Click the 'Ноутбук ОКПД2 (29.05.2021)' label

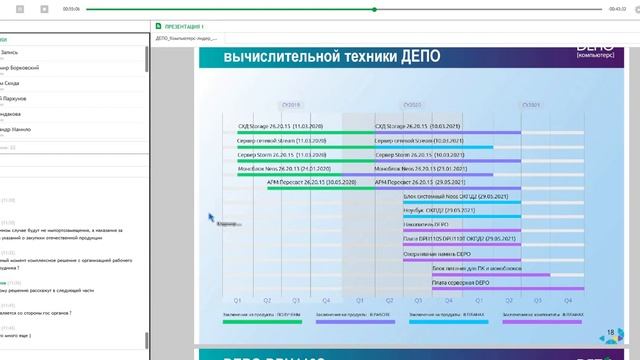[x=439, y=211]
